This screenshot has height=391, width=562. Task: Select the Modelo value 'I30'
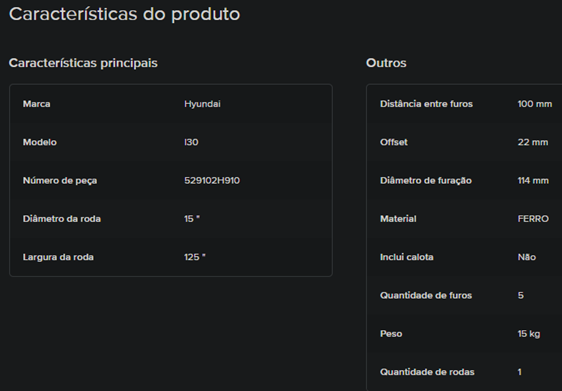click(x=191, y=142)
